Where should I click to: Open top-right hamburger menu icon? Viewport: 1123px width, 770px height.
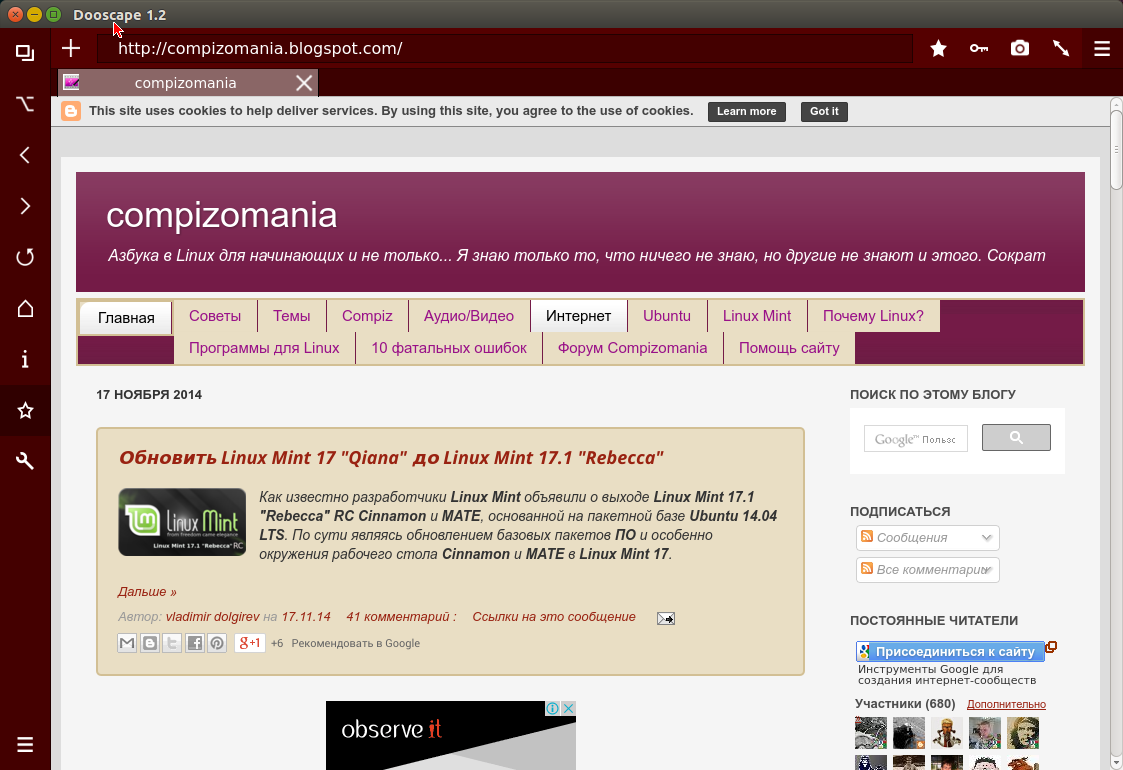[1102, 49]
